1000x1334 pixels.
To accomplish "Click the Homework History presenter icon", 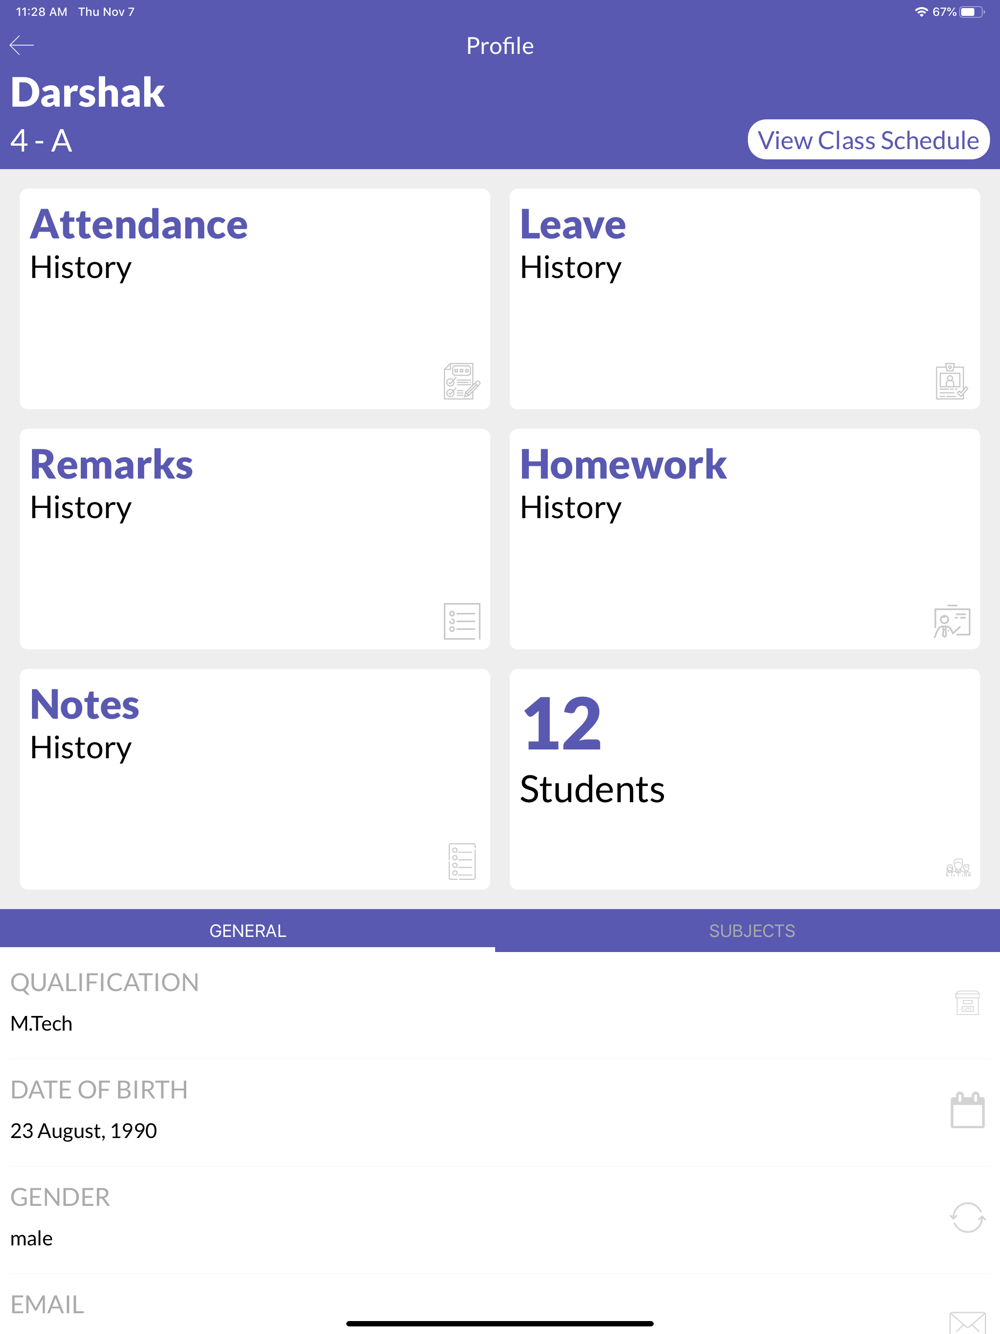I will [952, 621].
